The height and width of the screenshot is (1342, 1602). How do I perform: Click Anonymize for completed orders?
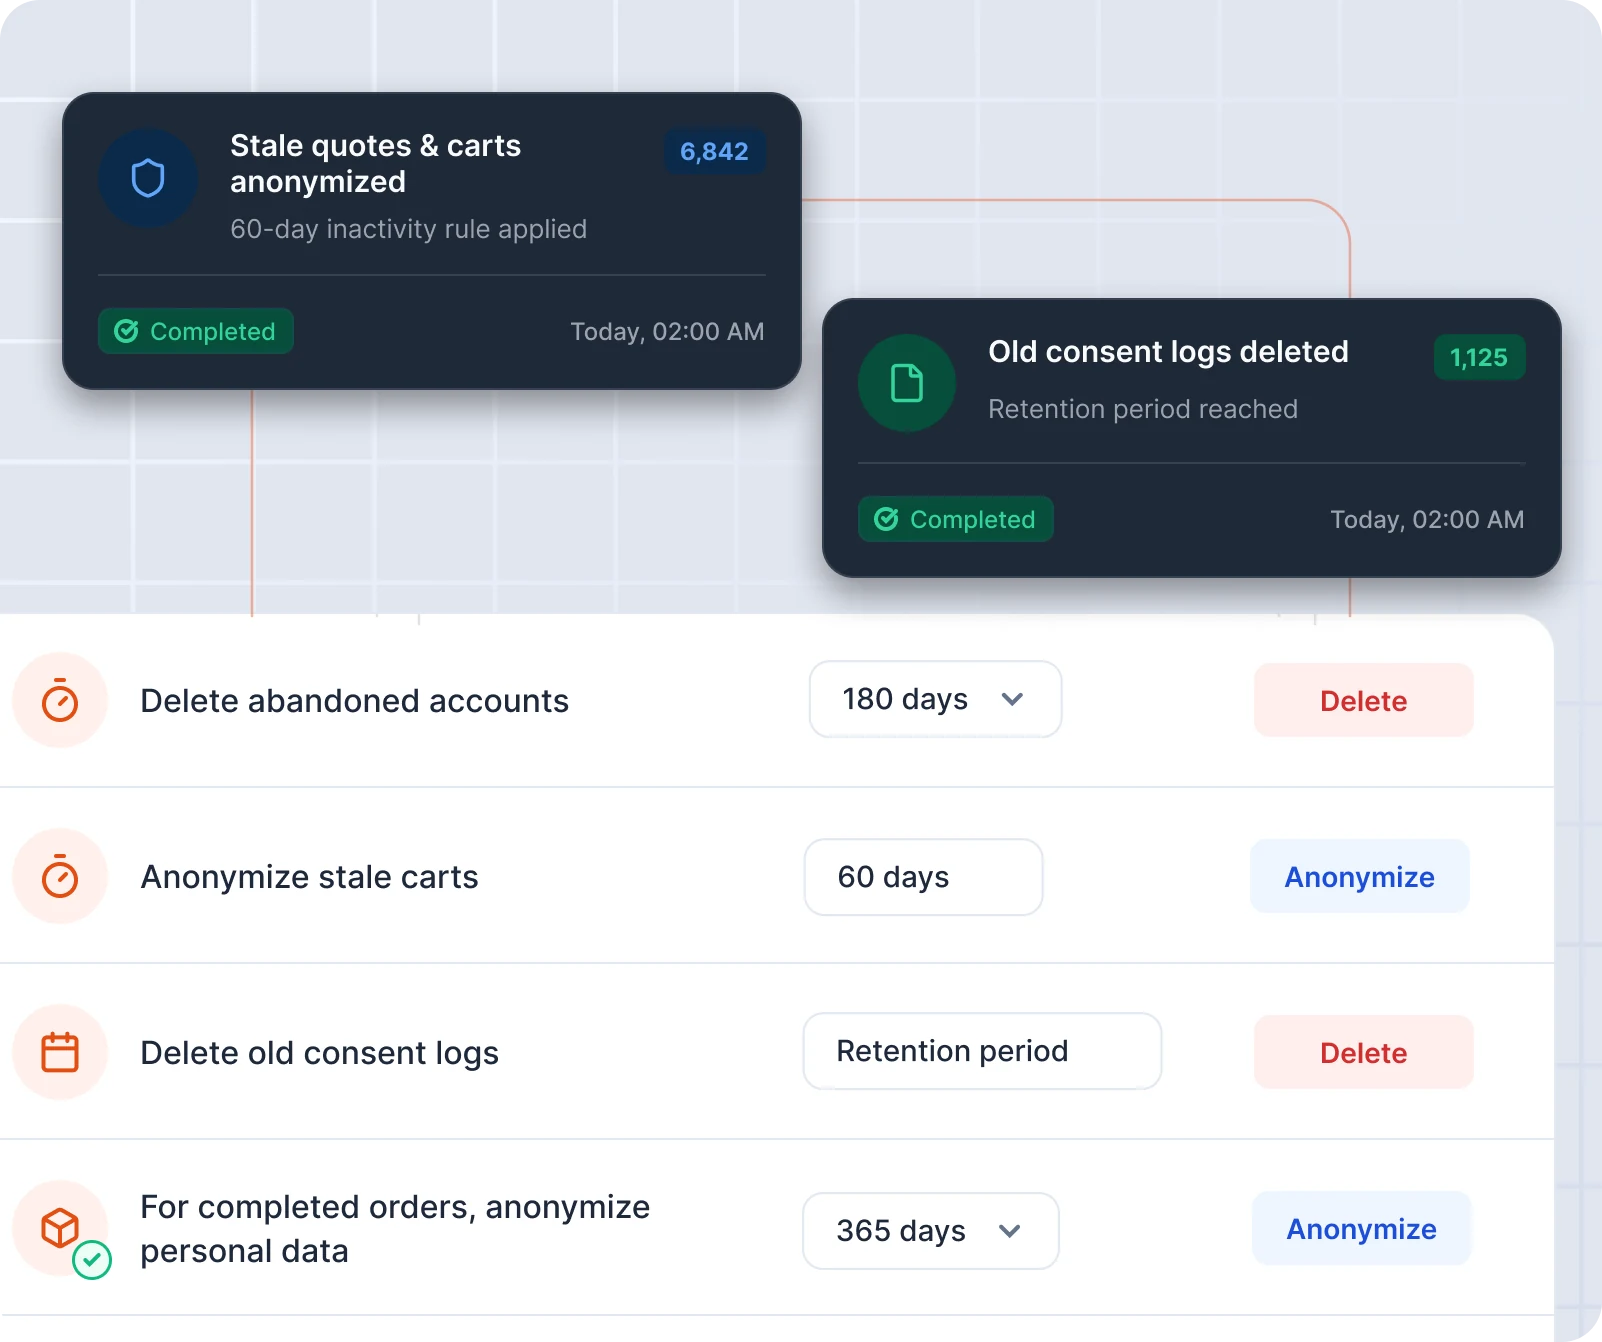(x=1361, y=1229)
